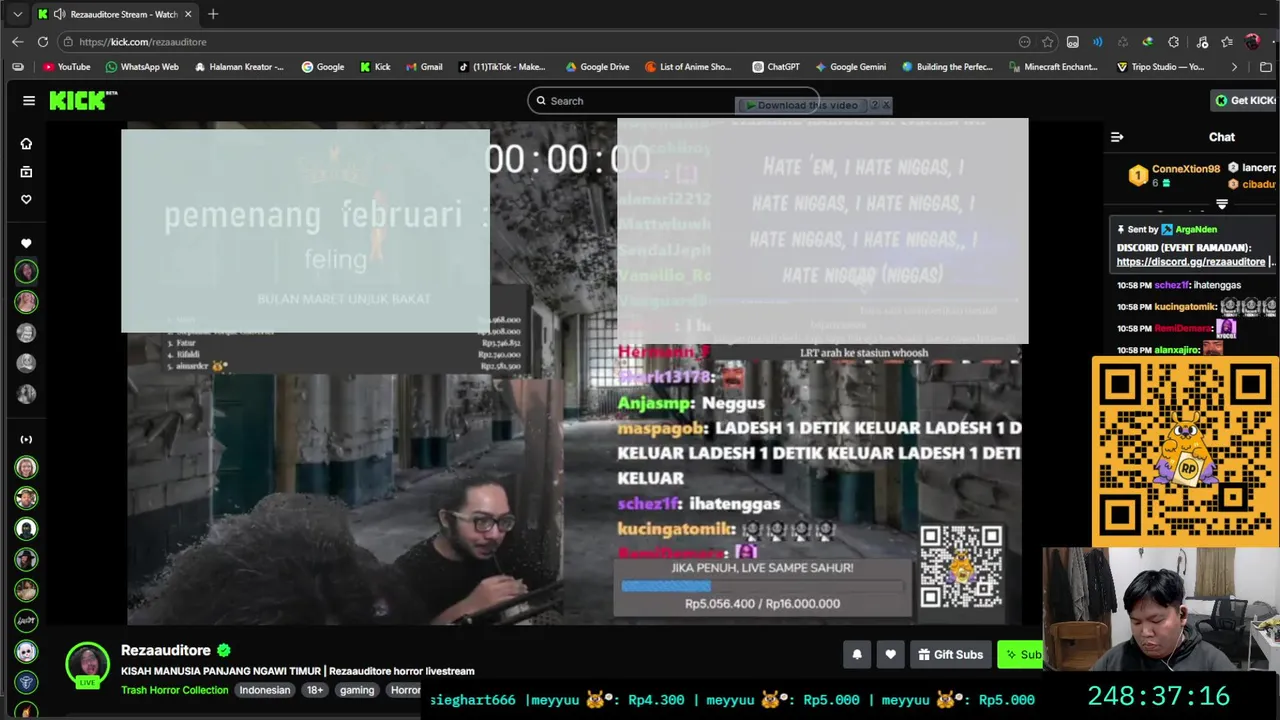Select the 18+ tag
This screenshot has height=720, width=1280.
(x=315, y=690)
